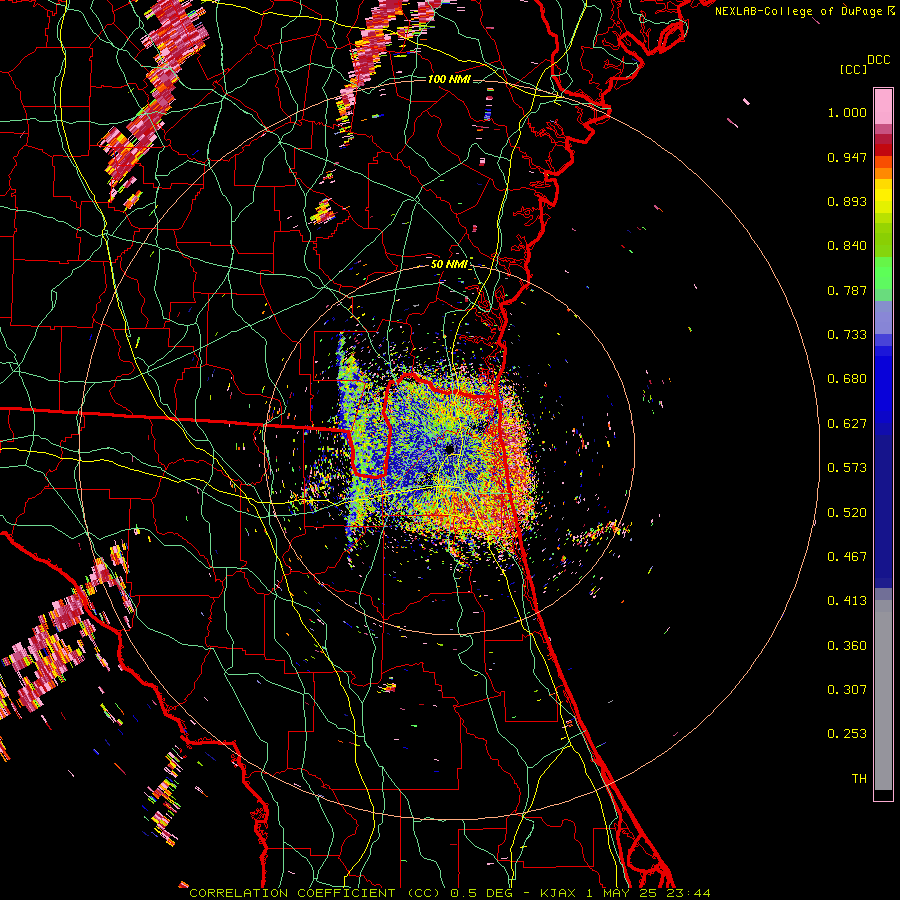Click the 0.787 legend value
The height and width of the screenshot is (900, 900).
(x=847, y=290)
